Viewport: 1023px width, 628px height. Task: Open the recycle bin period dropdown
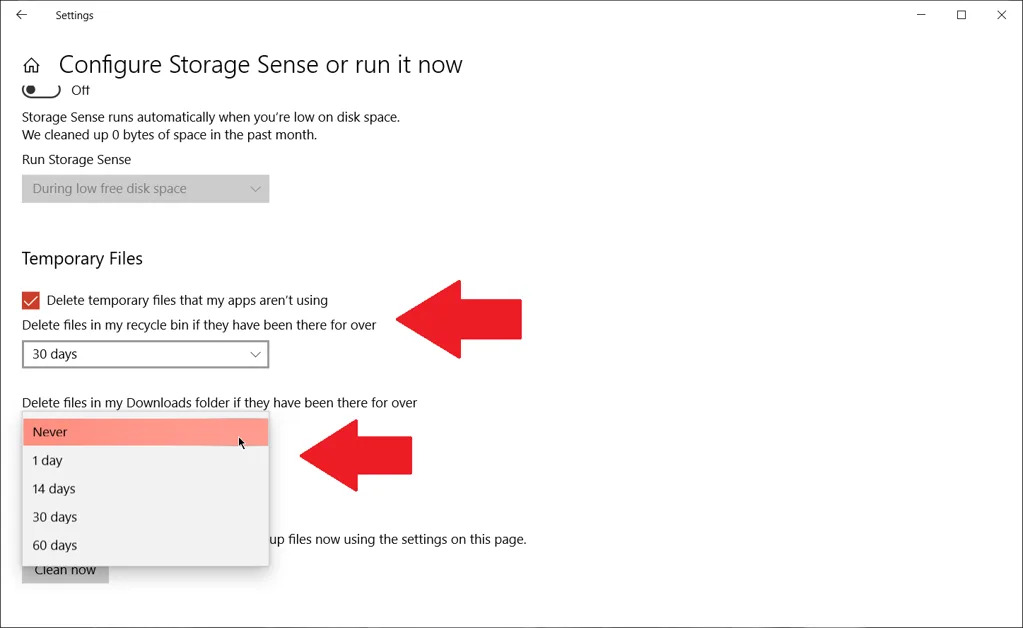(145, 354)
